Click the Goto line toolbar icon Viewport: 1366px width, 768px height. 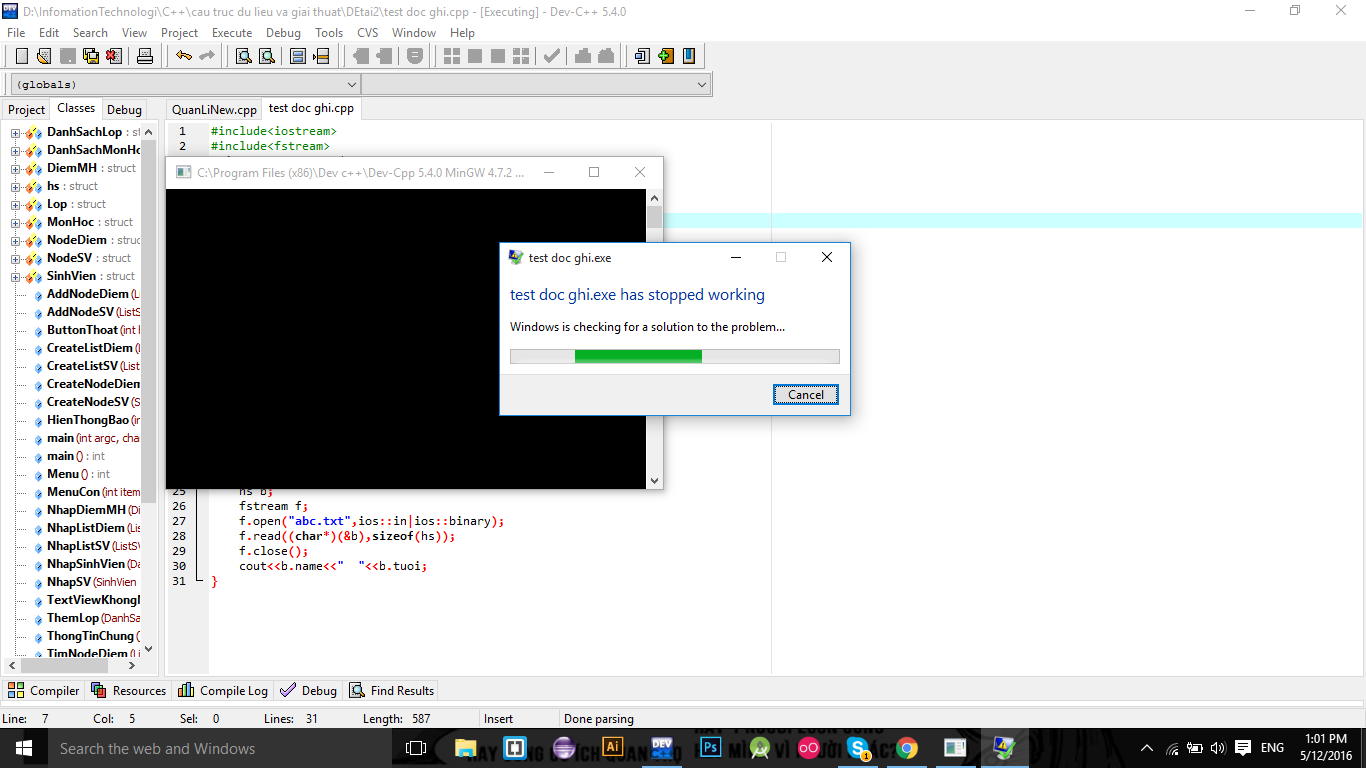[321, 56]
